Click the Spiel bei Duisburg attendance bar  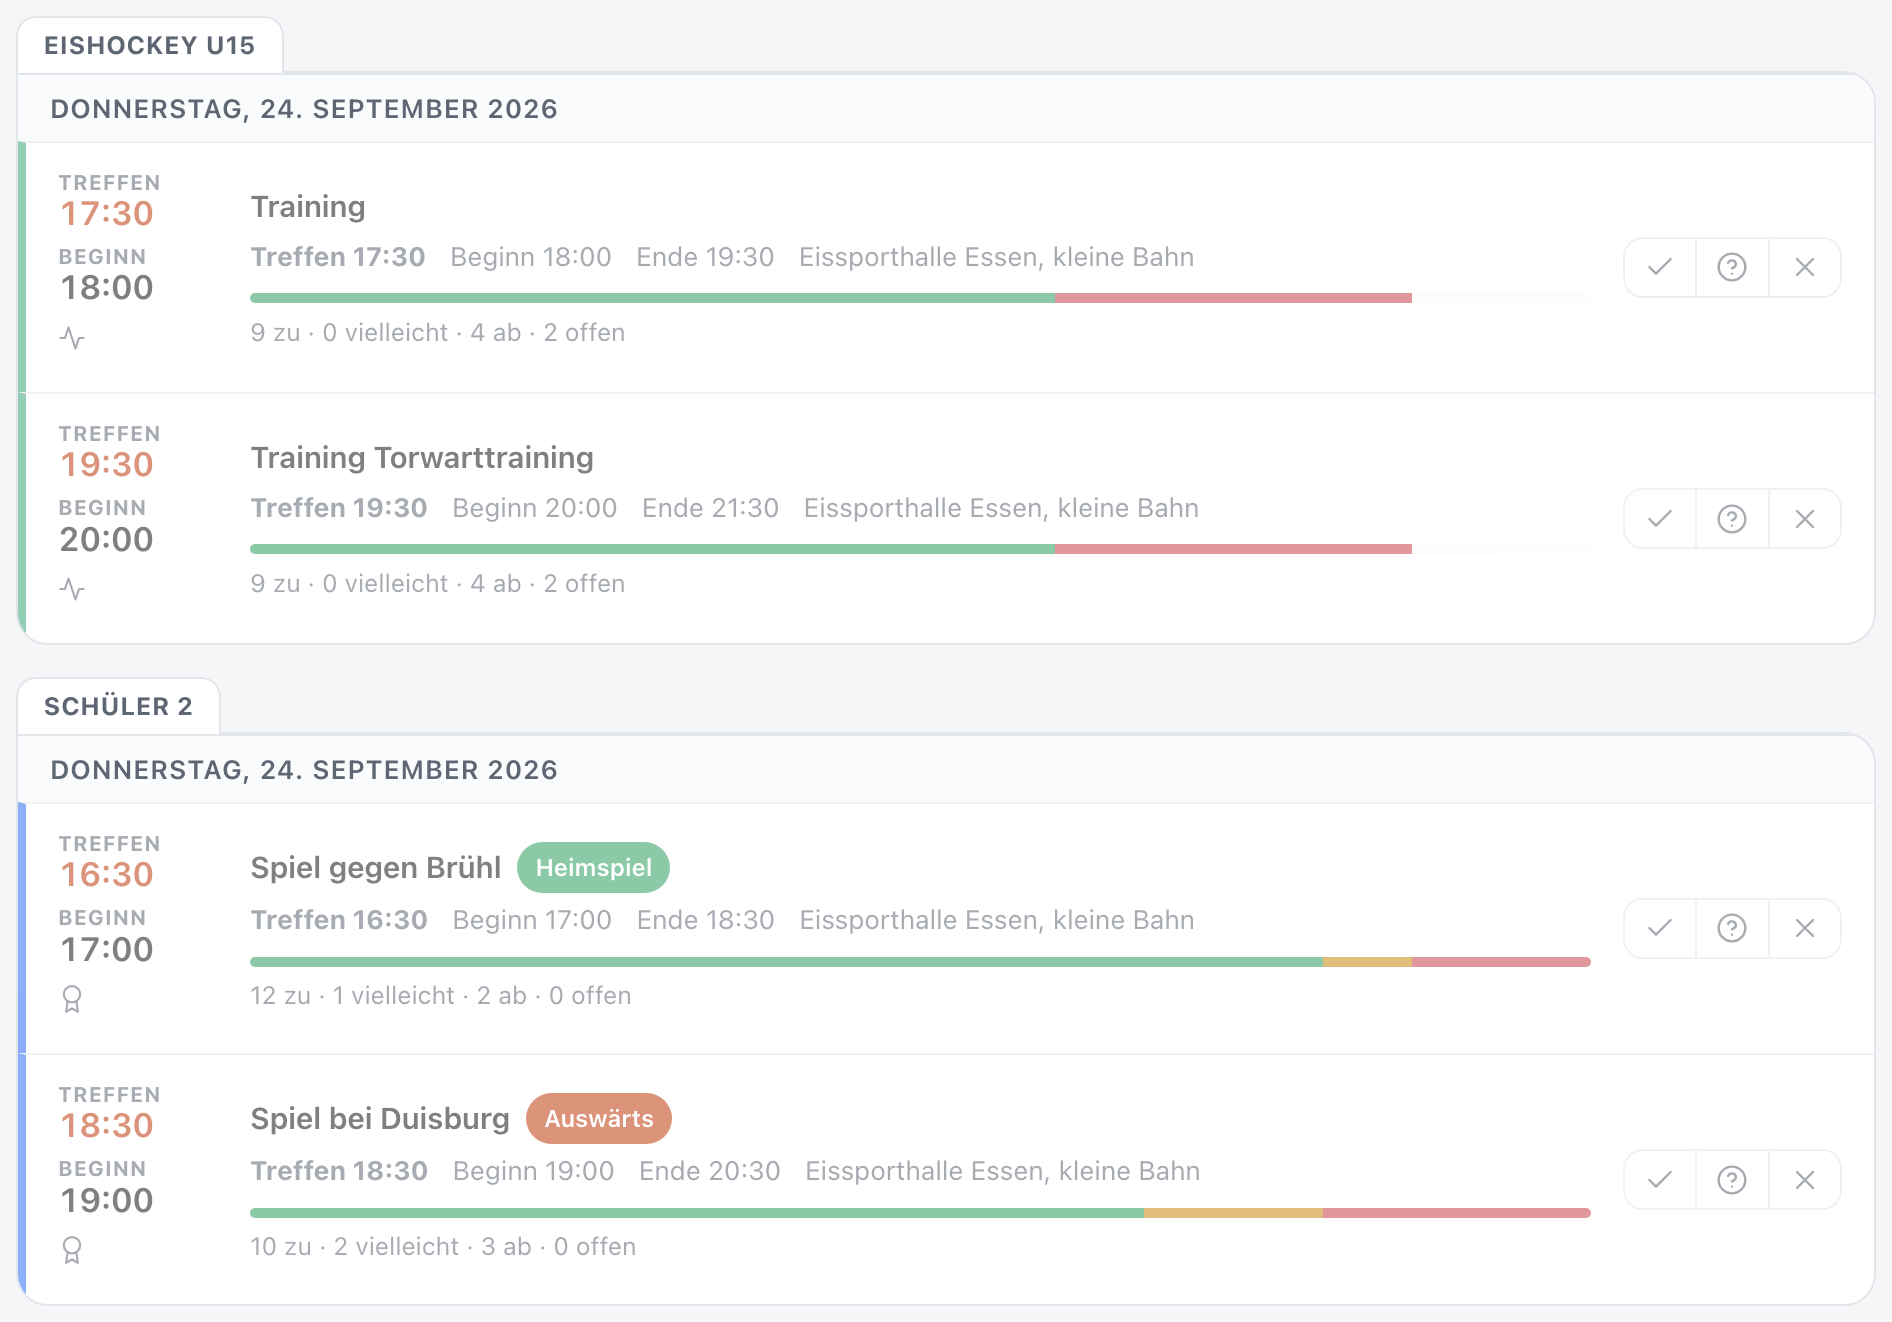coord(920,1213)
